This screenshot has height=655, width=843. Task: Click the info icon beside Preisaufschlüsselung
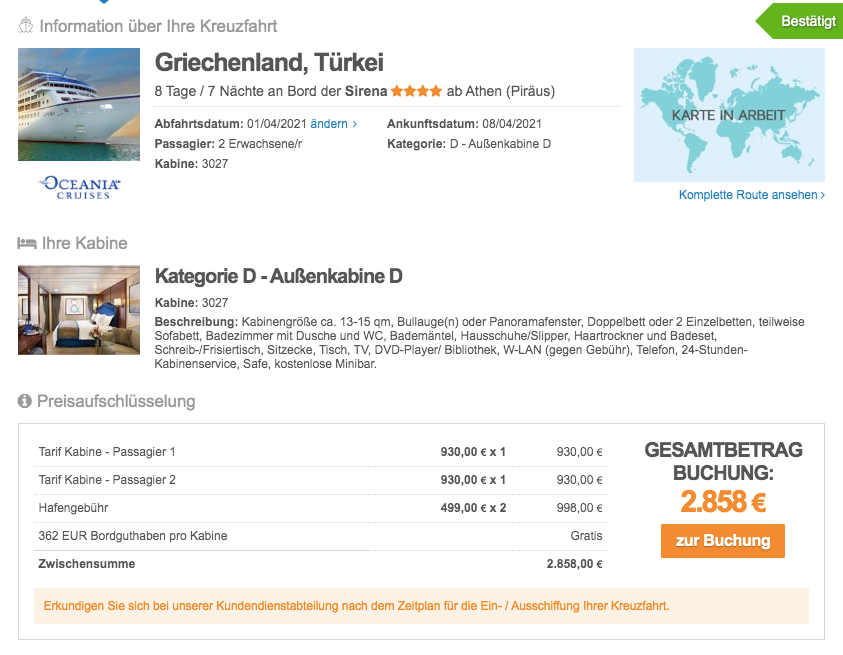pos(26,401)
